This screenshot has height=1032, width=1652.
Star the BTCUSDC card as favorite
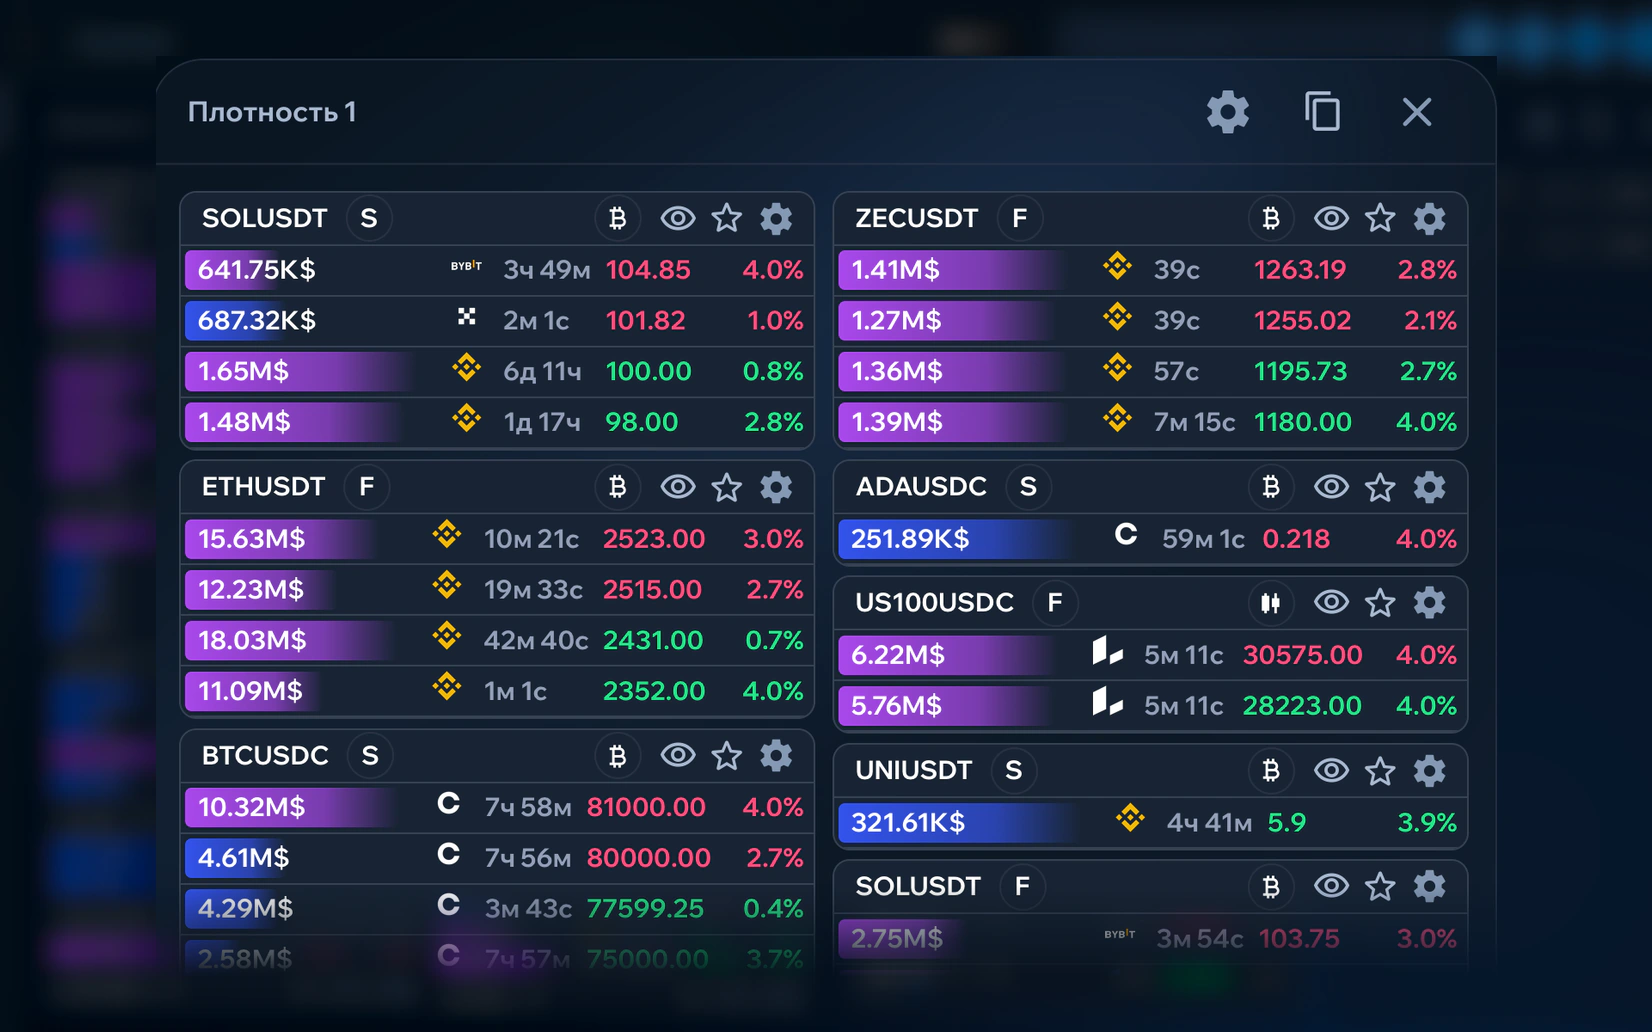click(x=727, y=755)
